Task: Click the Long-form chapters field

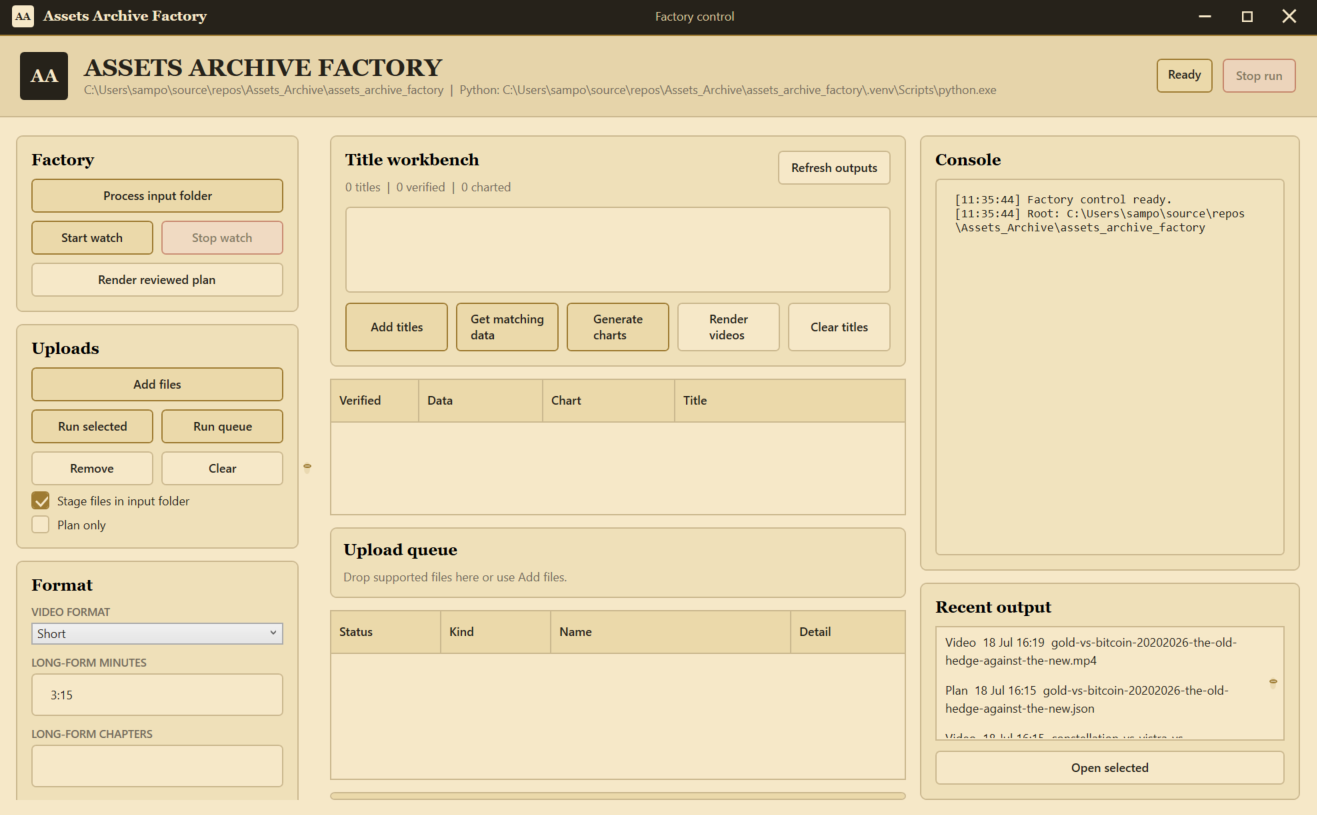Action: (157, 766)
